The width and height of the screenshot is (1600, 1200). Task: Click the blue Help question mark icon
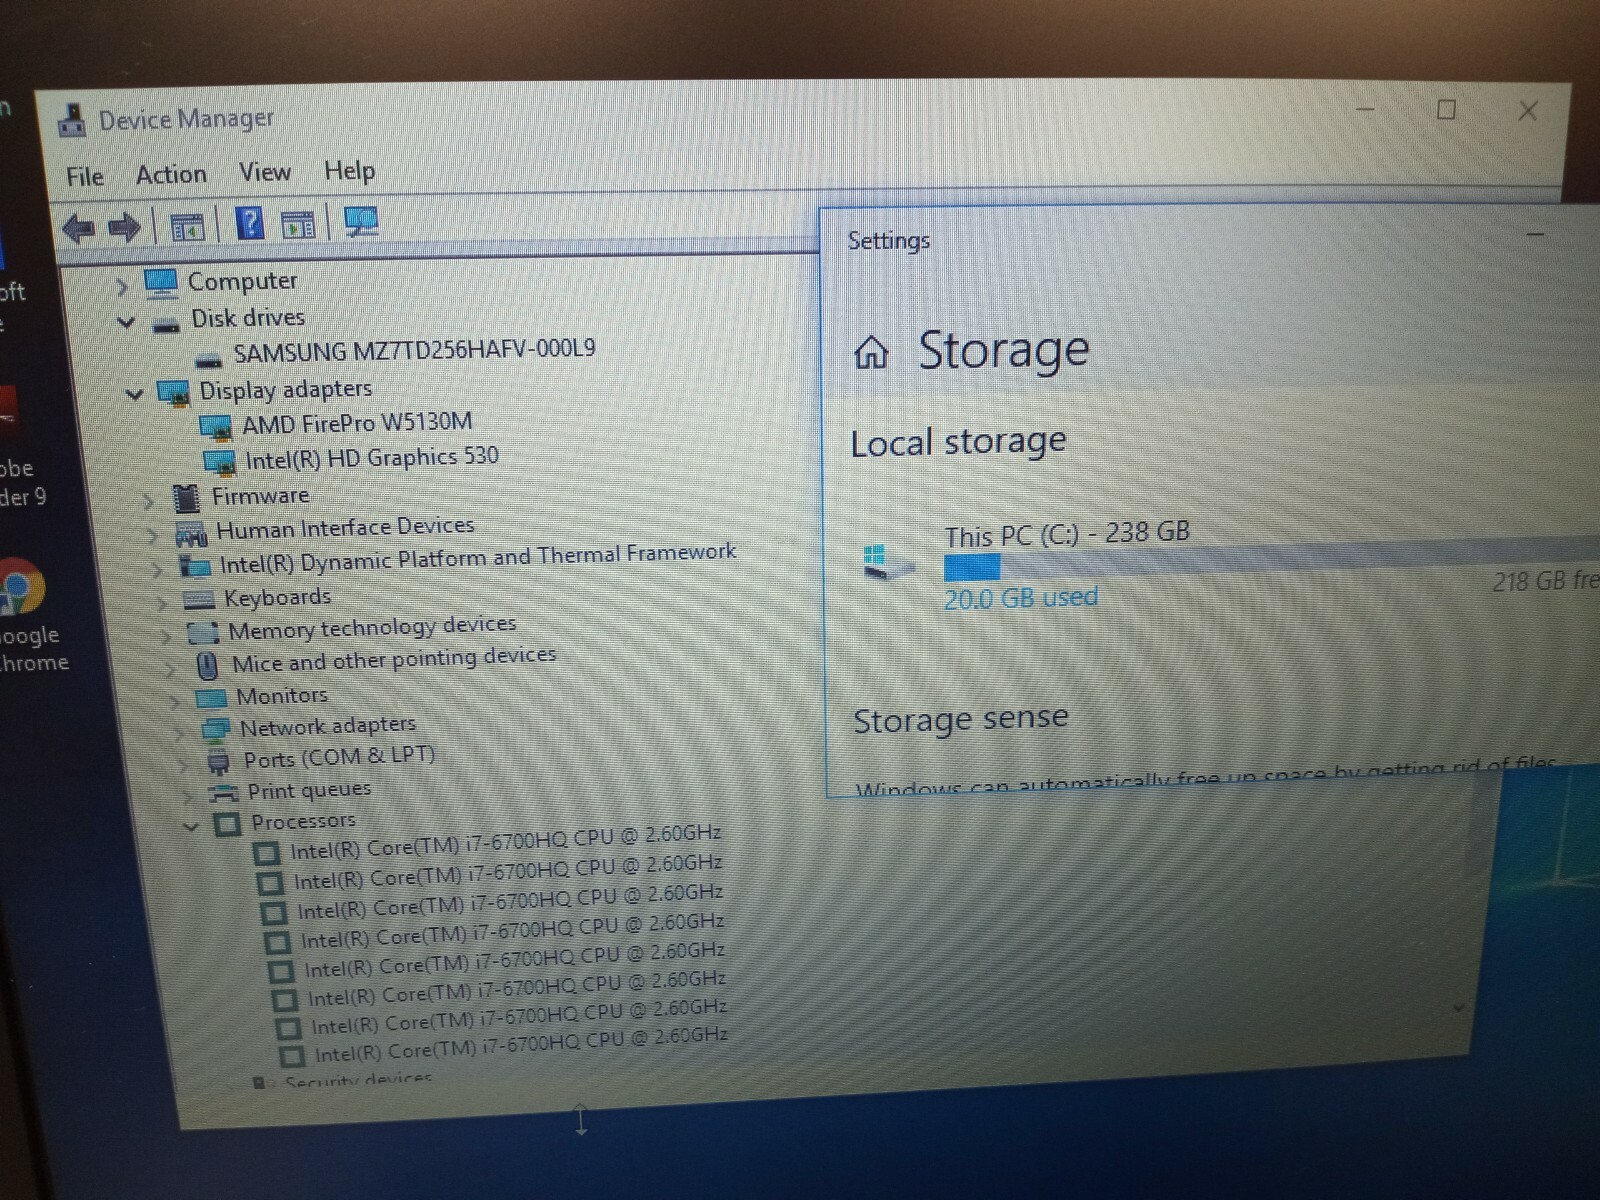[x=249, y=223]
